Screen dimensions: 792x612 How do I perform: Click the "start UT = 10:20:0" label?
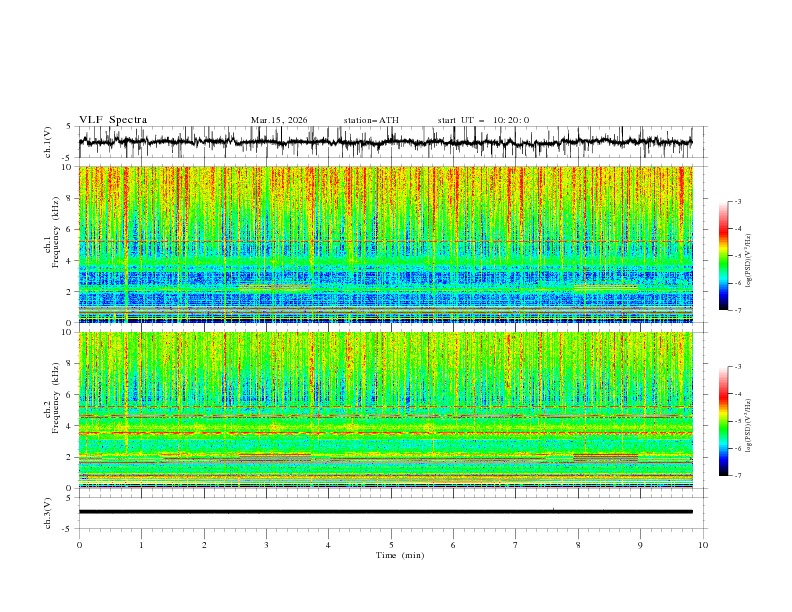(x=483, y=120)
